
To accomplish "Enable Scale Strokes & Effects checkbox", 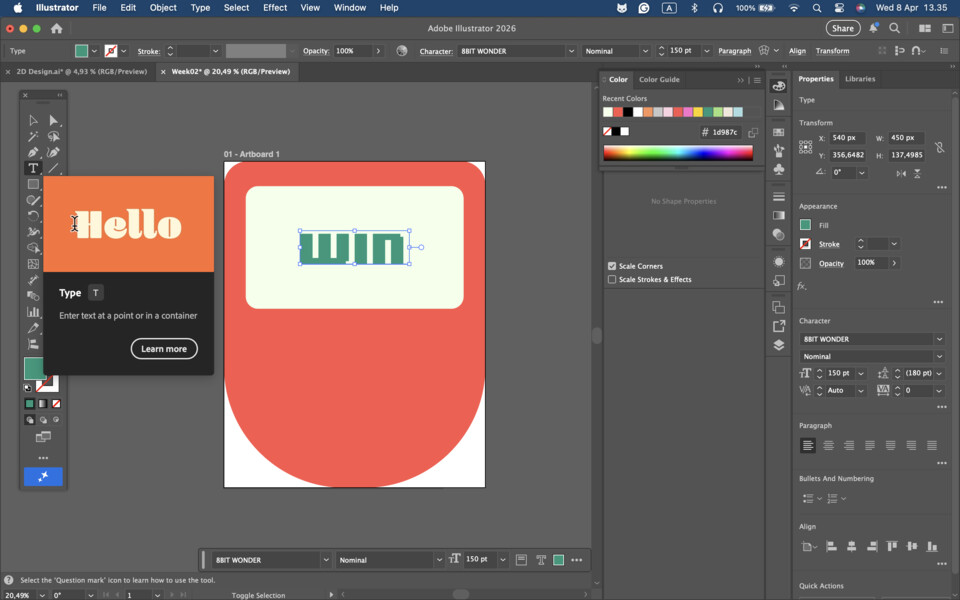I will pyautogui.click(x=612, y=280).
